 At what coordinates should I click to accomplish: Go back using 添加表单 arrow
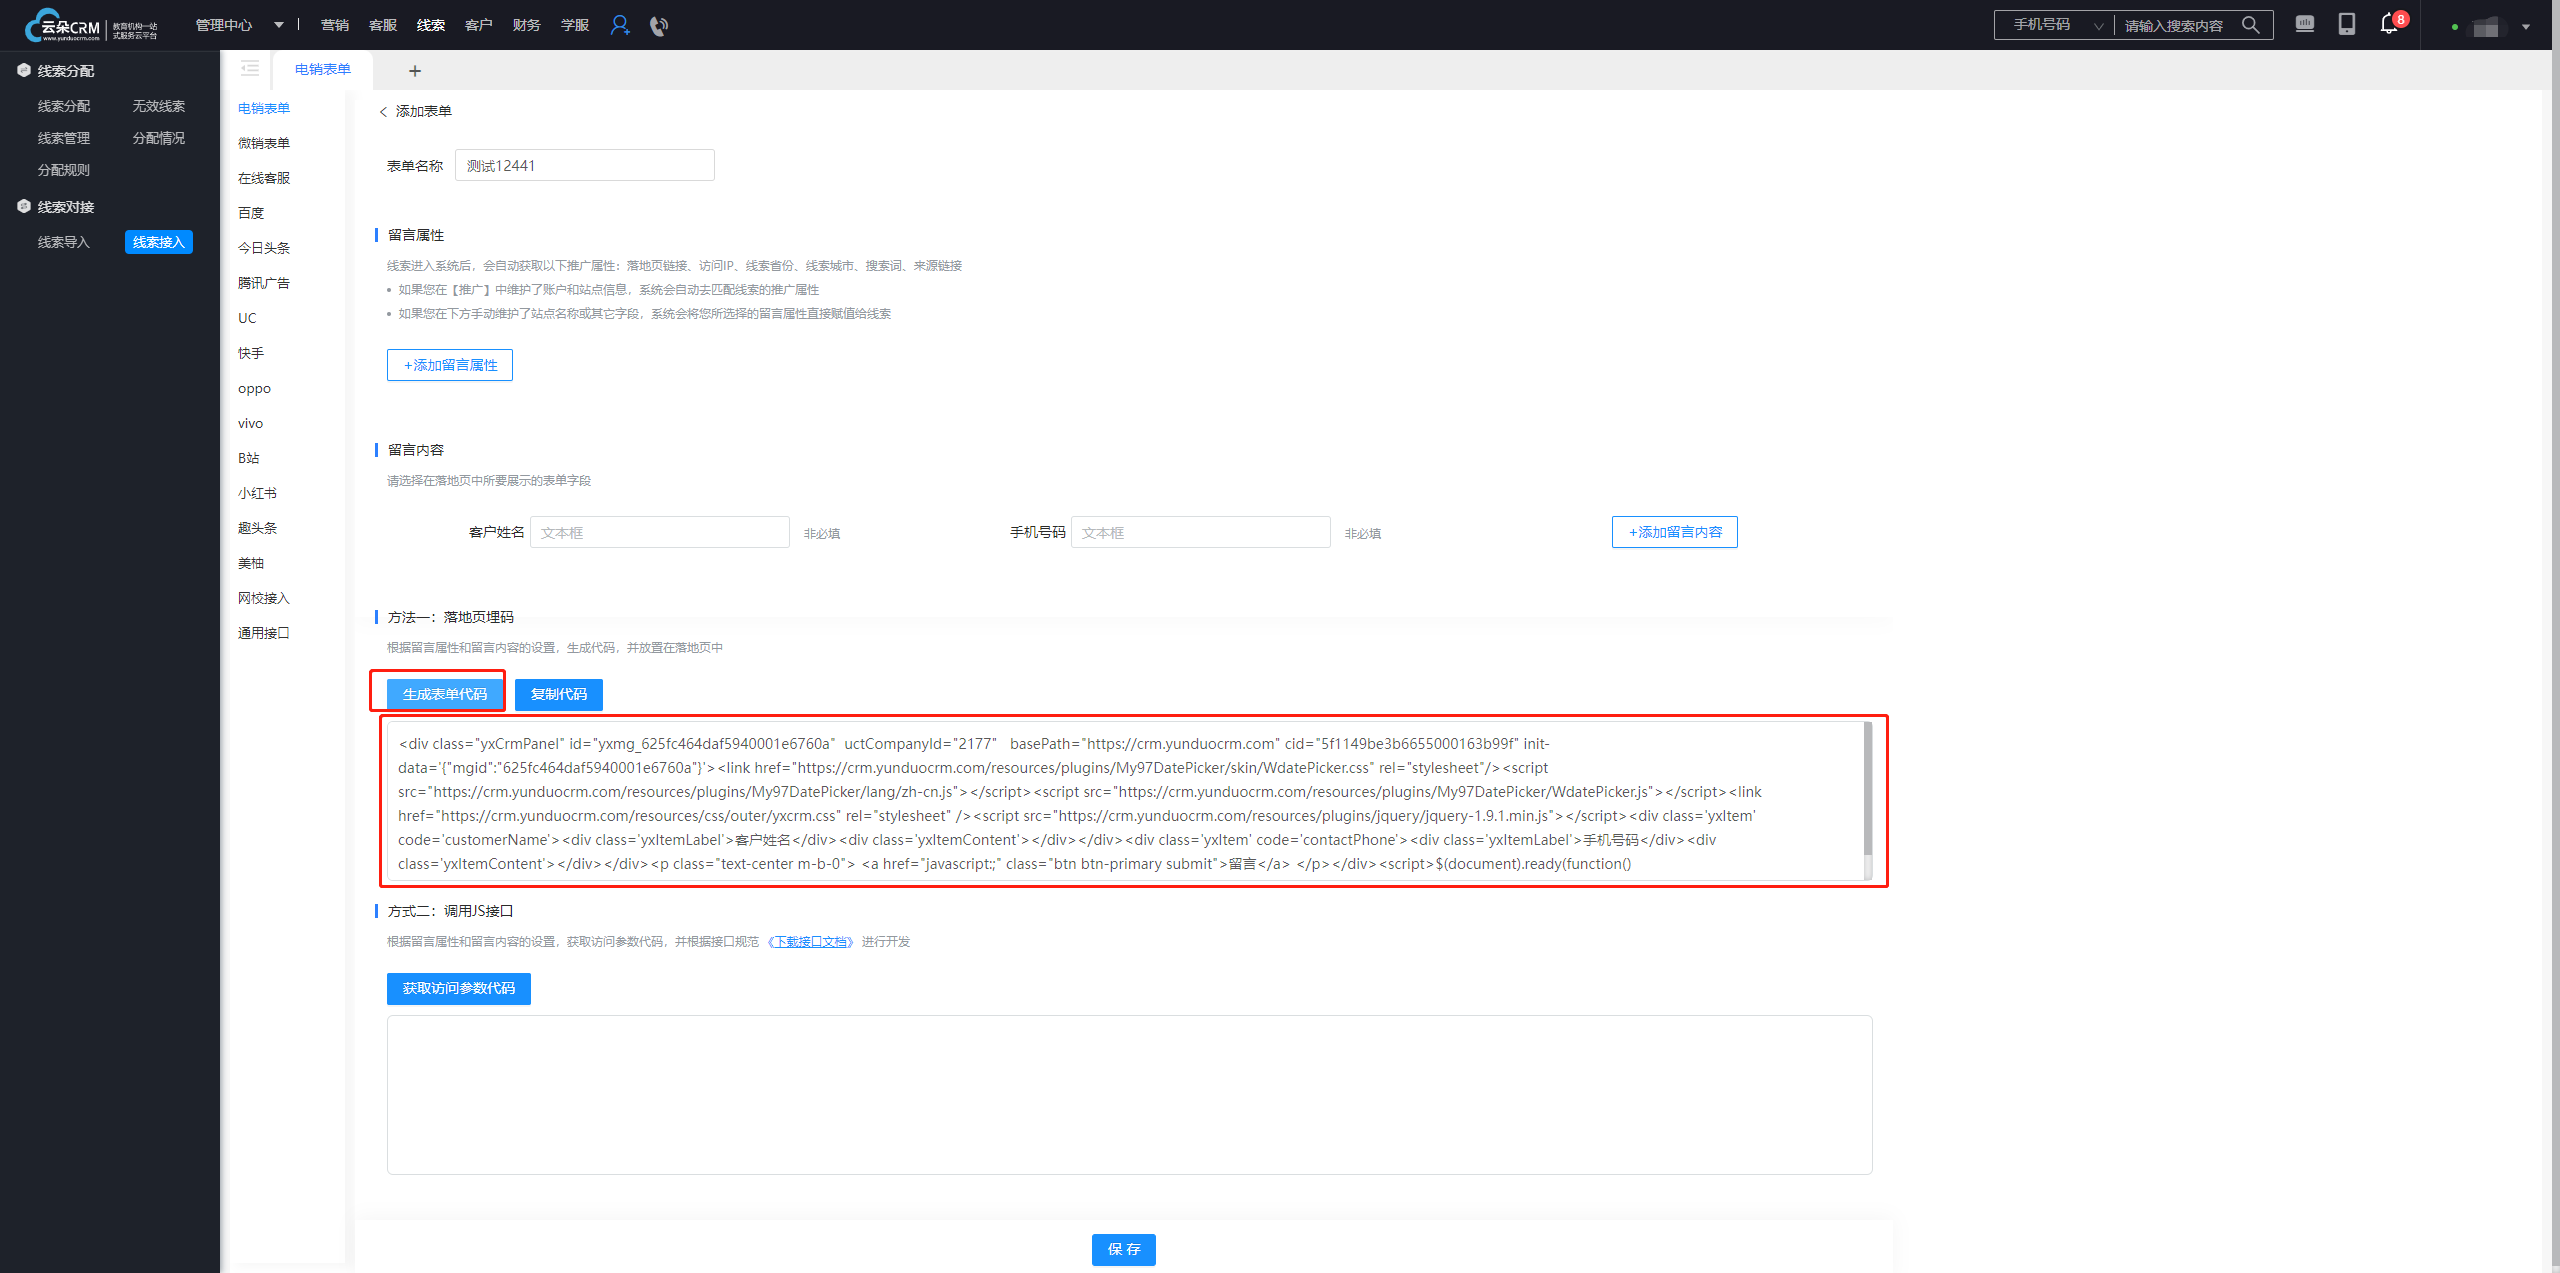383,112
